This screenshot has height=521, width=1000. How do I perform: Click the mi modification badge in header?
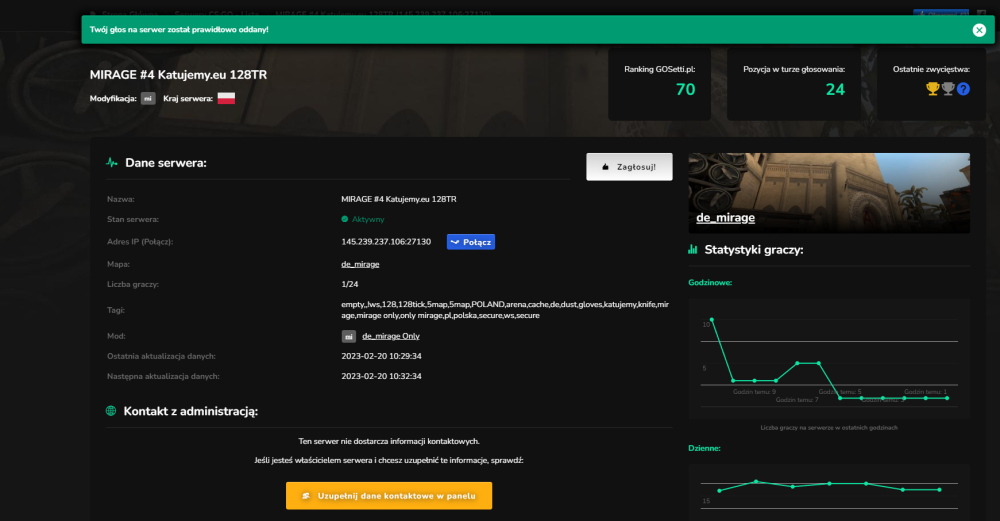coord(148,98)
